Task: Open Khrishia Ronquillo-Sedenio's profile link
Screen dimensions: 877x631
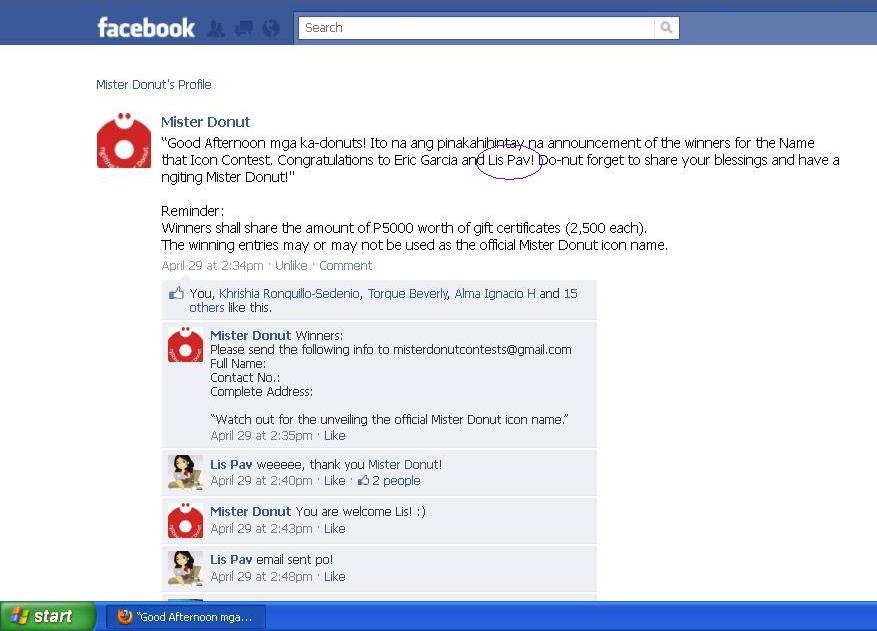Action: 289,294
